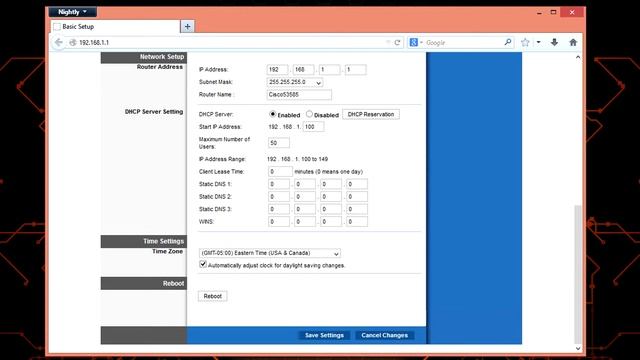Click the Router Name field
The height and width of the screenshot is (360, 640).
(299, 95)
